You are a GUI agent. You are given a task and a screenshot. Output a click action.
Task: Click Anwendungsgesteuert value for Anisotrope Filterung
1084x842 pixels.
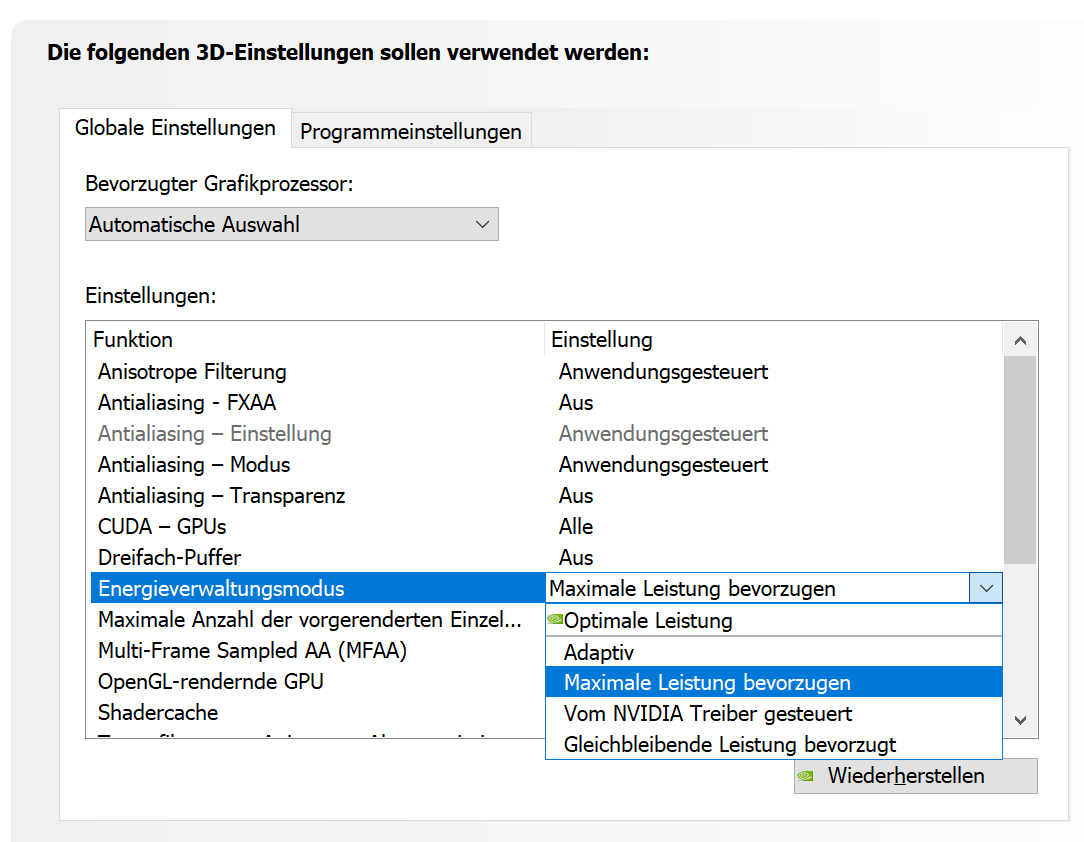[x=663, y=372]
